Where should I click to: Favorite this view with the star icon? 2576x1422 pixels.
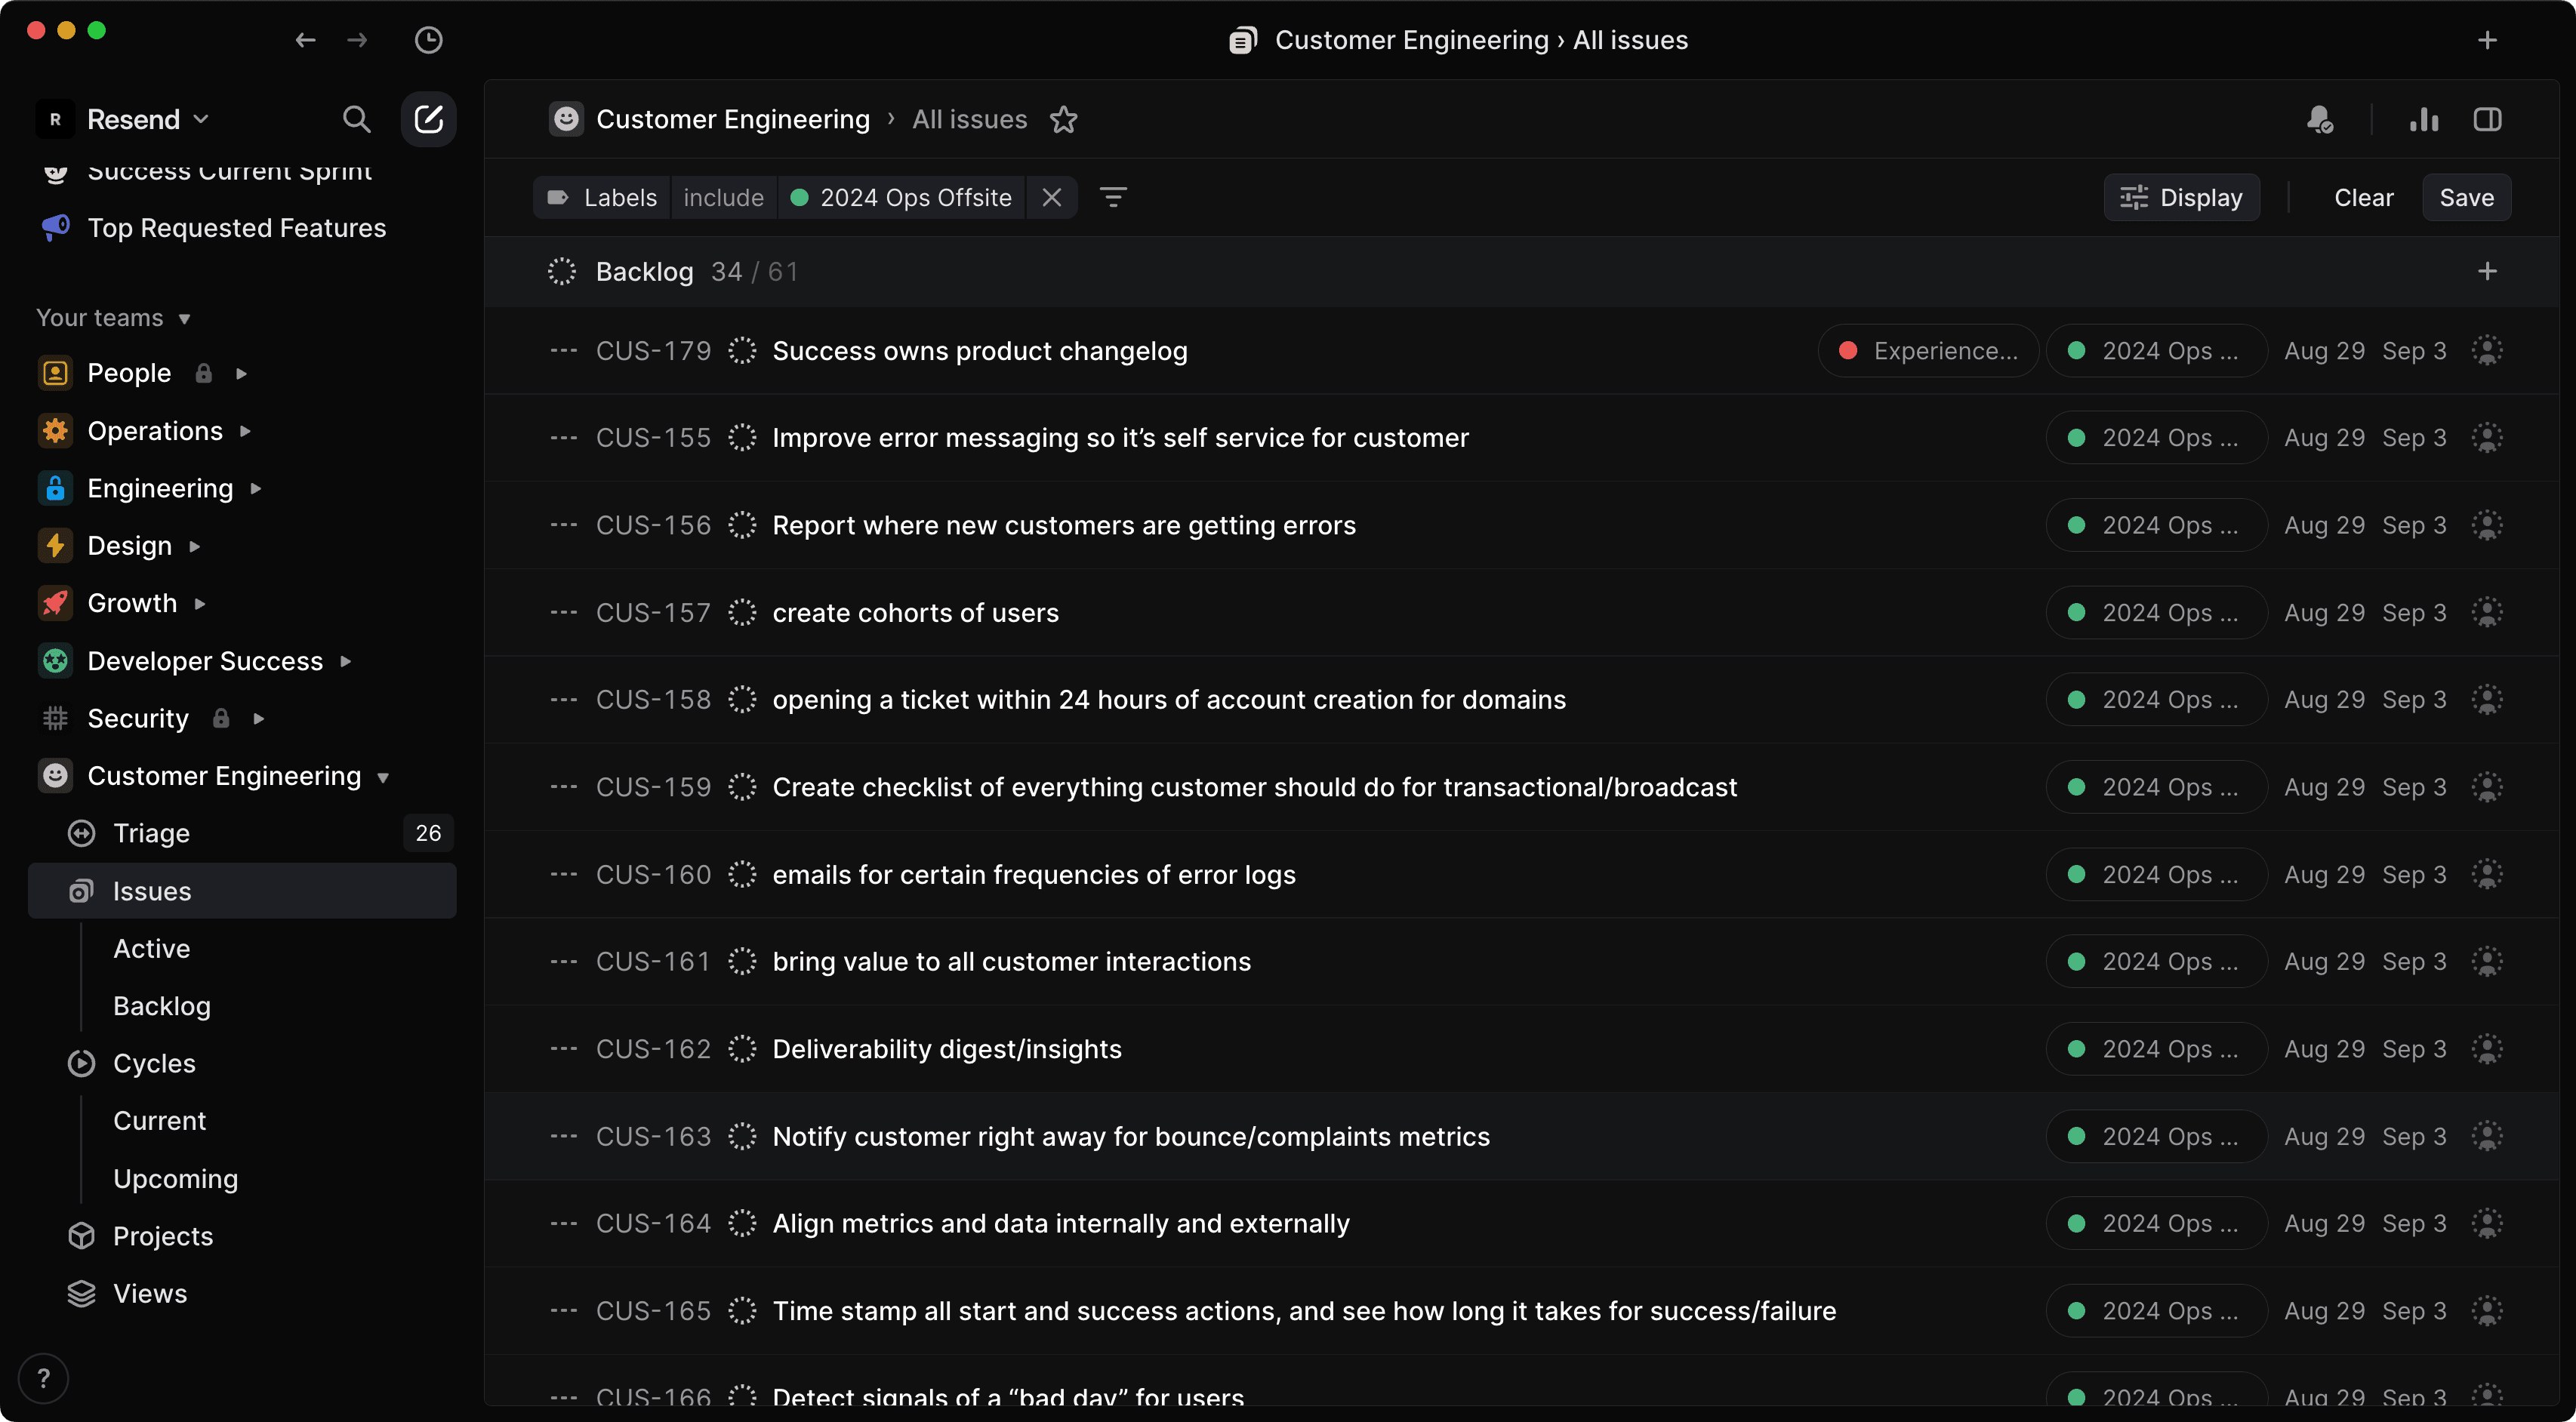tap(1063, 119)
